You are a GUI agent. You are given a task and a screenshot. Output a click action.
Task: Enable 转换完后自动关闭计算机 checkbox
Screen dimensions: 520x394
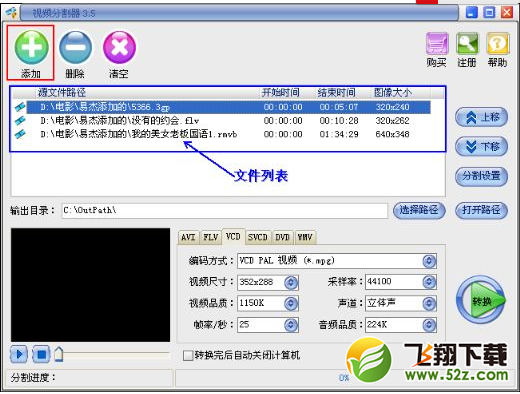(188, 356)
